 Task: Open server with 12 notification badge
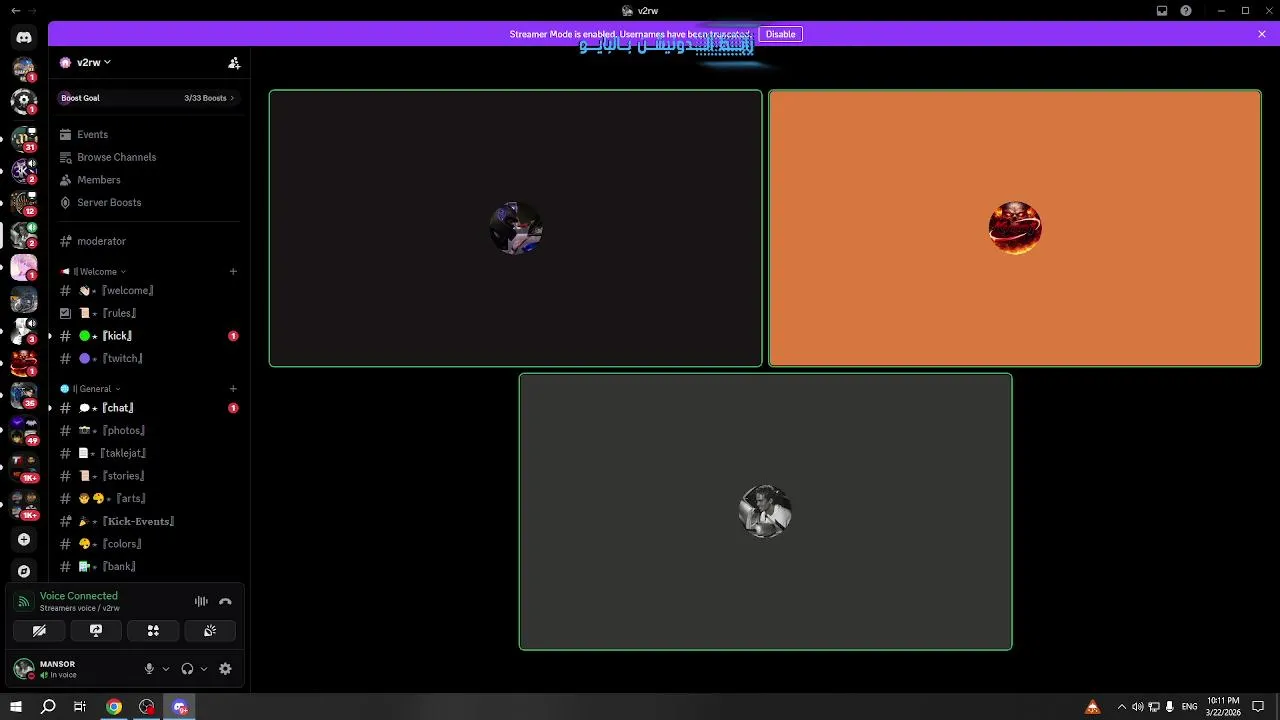[24, 203]
